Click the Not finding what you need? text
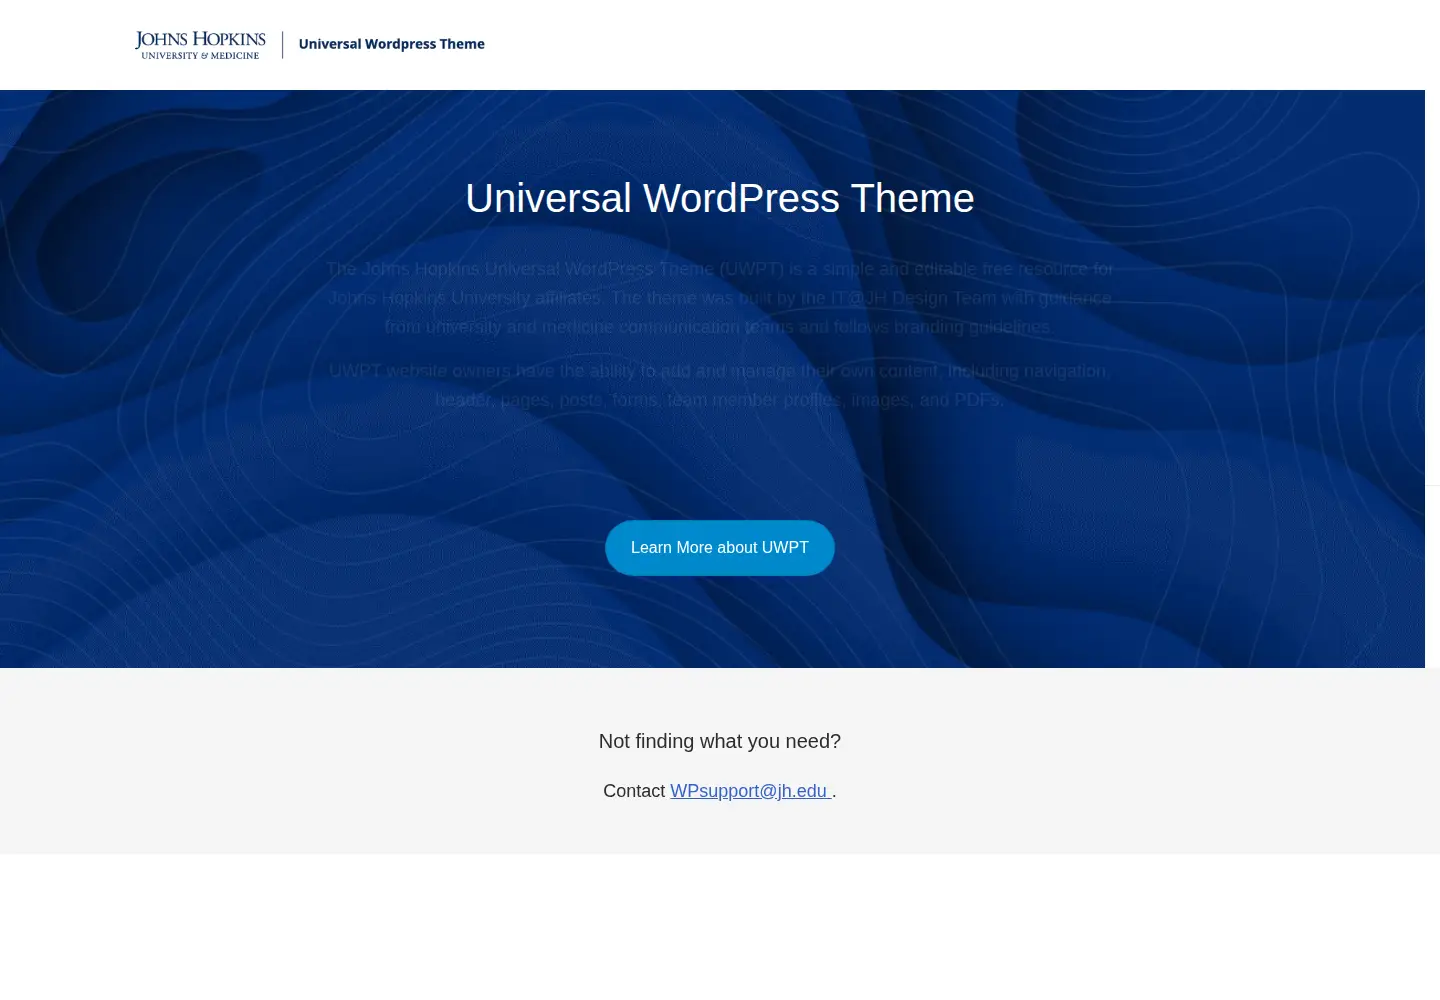Screen dimensions: 1440x1000 click(720, 741)
